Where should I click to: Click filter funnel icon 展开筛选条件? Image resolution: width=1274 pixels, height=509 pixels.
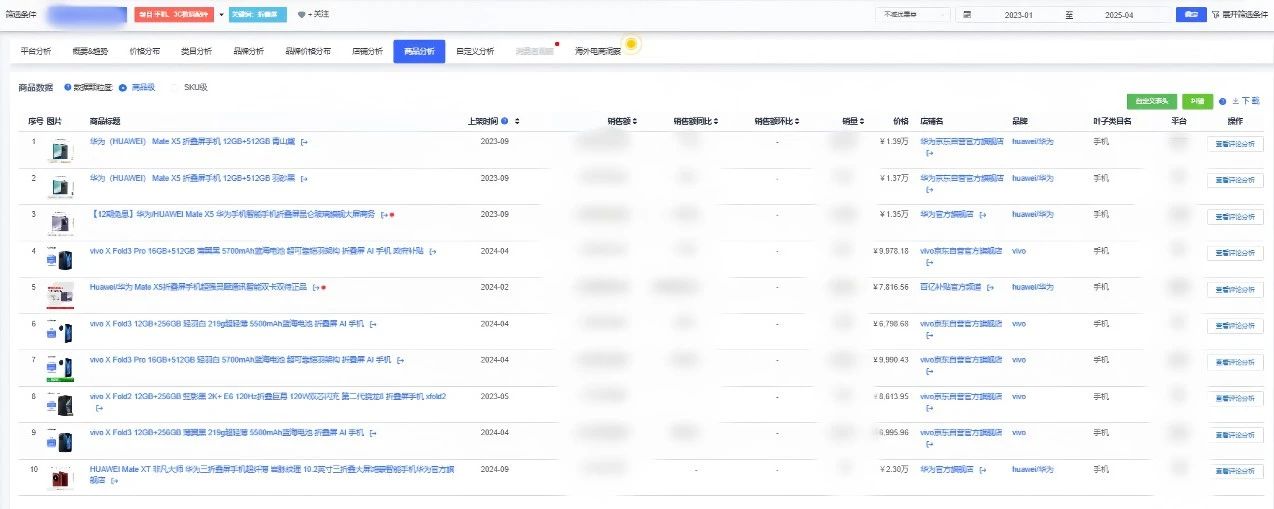(1214, 15)
